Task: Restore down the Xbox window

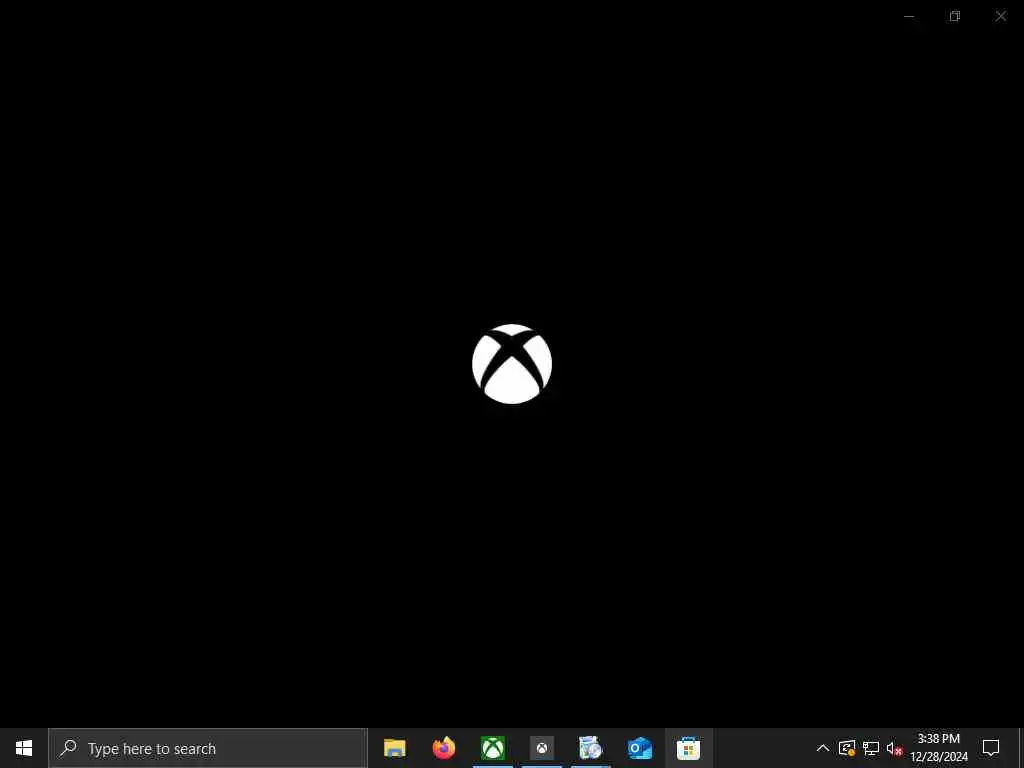Action: (955, 16)
